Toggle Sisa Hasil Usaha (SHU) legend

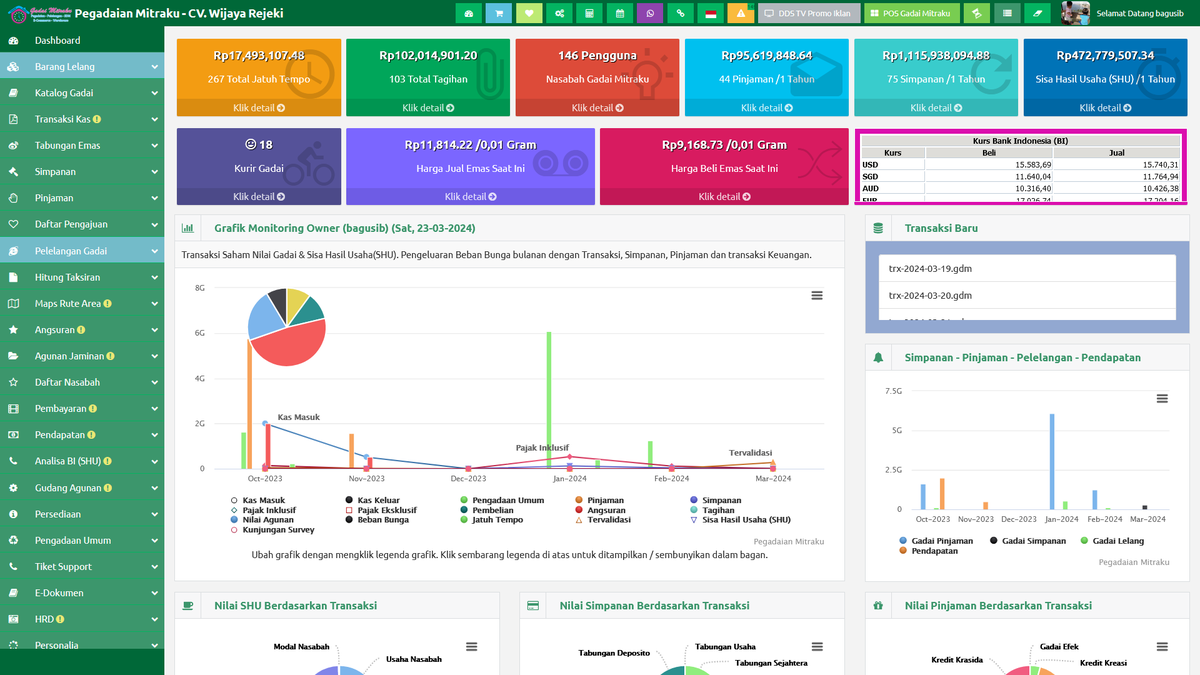pos(739,520)
